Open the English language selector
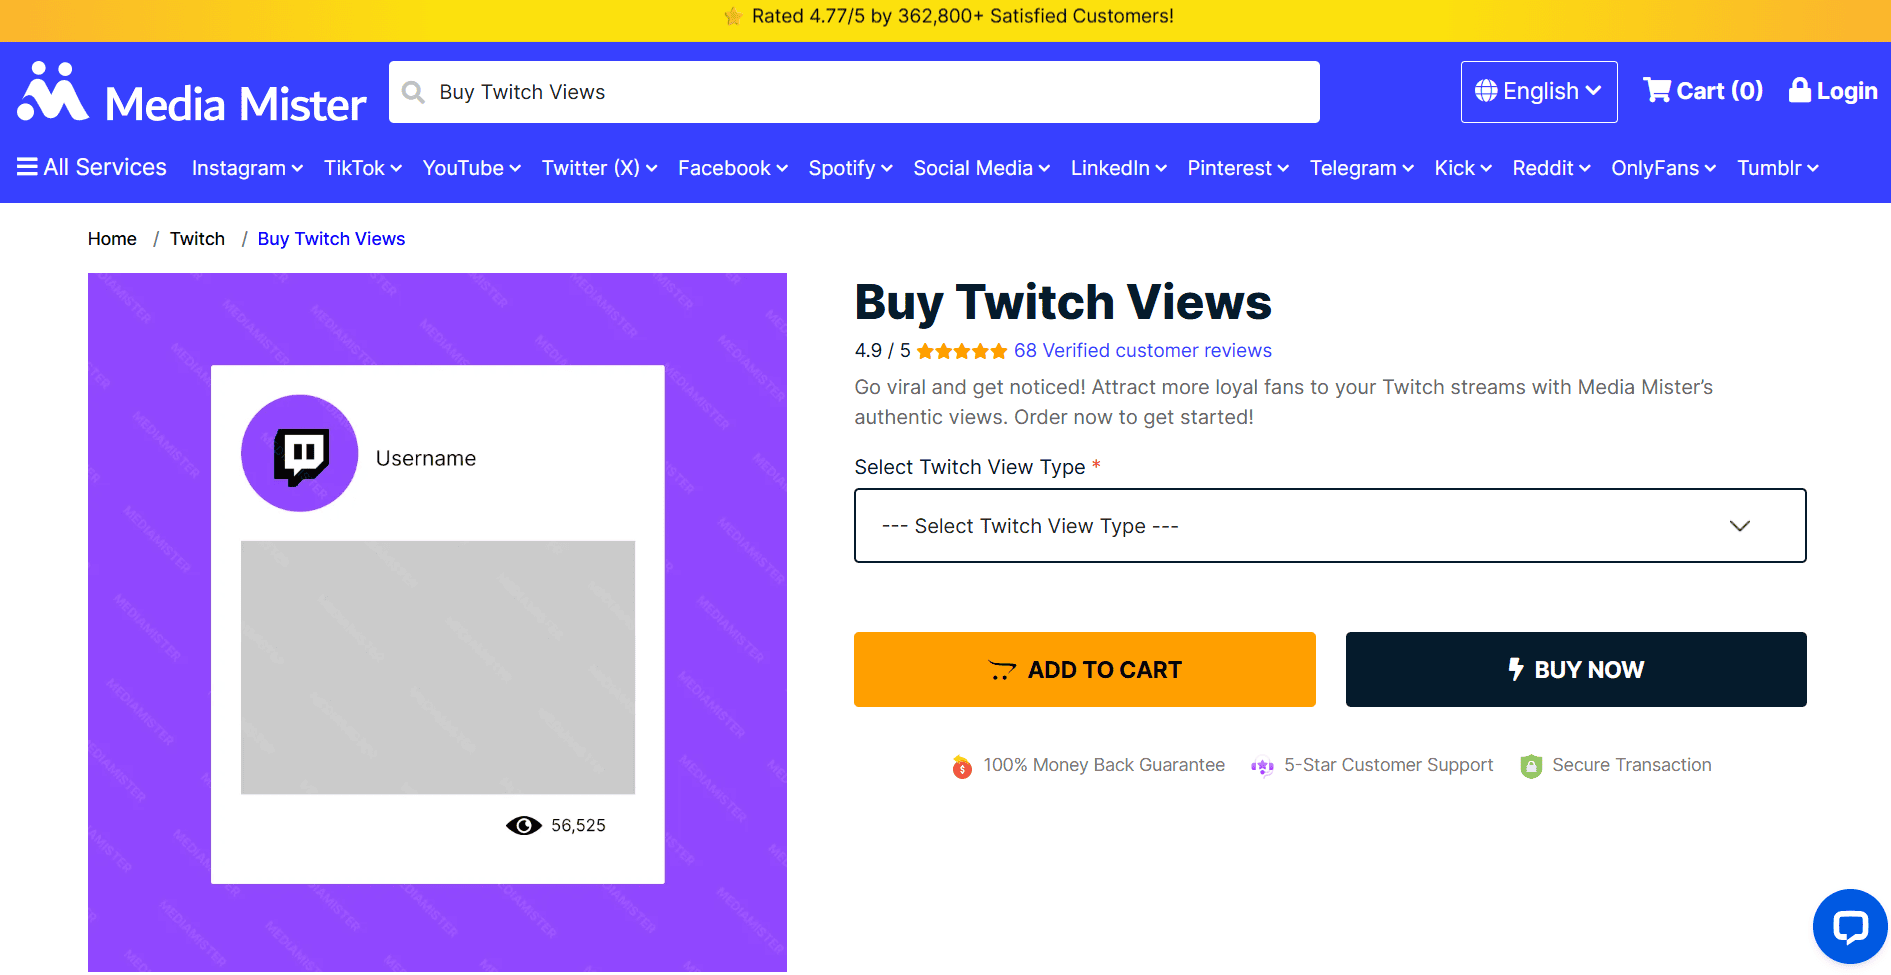1891x975 pixels. click(x=1539, y=92)
